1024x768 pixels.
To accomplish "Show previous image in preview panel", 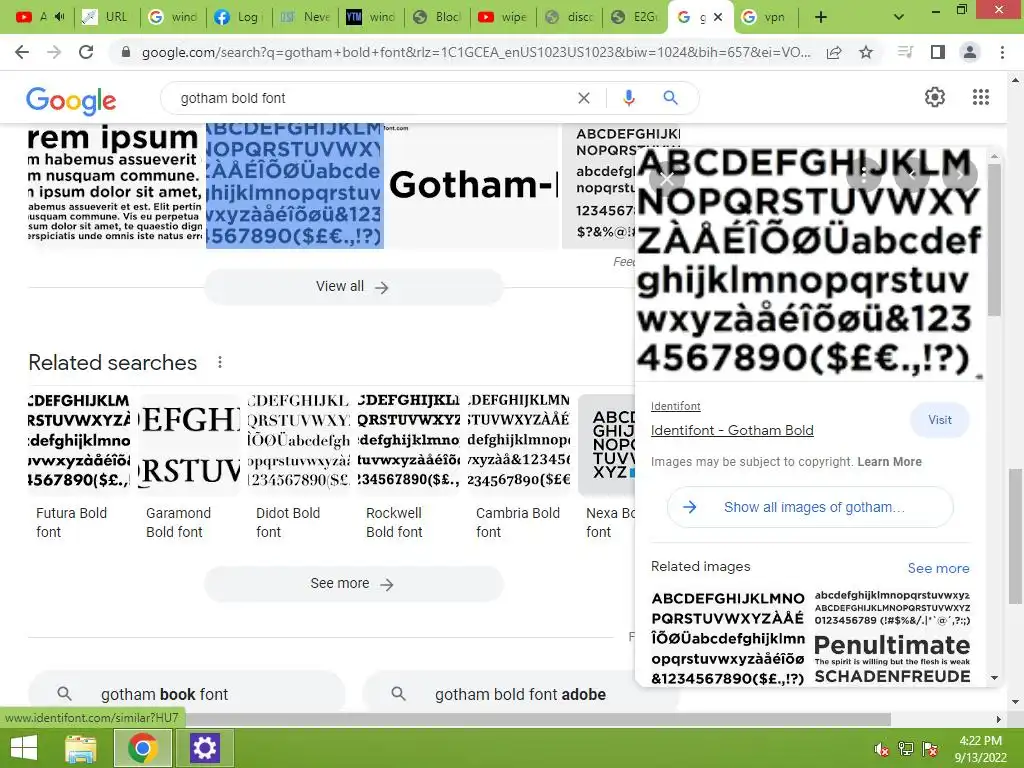I will [912, 174].
